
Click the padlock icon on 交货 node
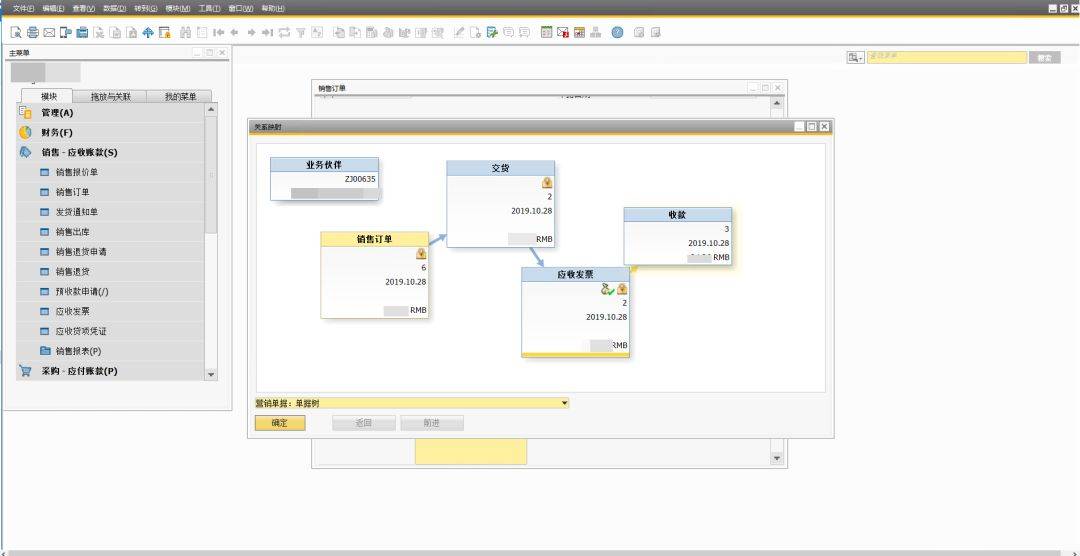click(547, 183)
